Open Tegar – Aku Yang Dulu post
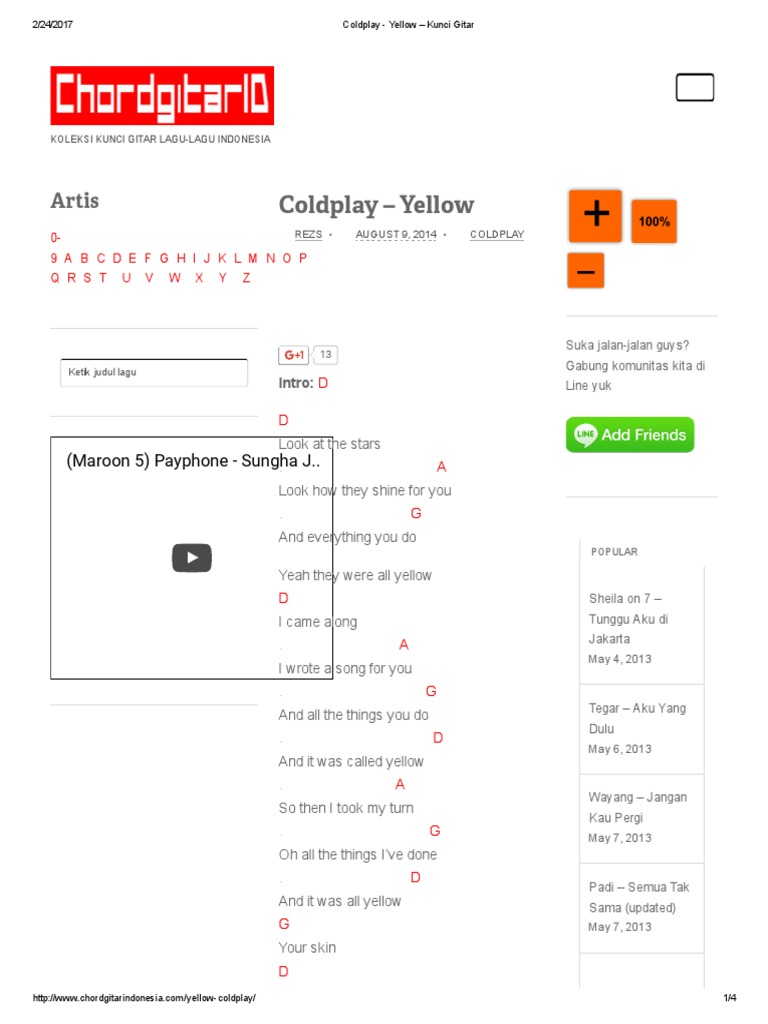Viewport: 768px width, 1024px height. pos(637,718)
